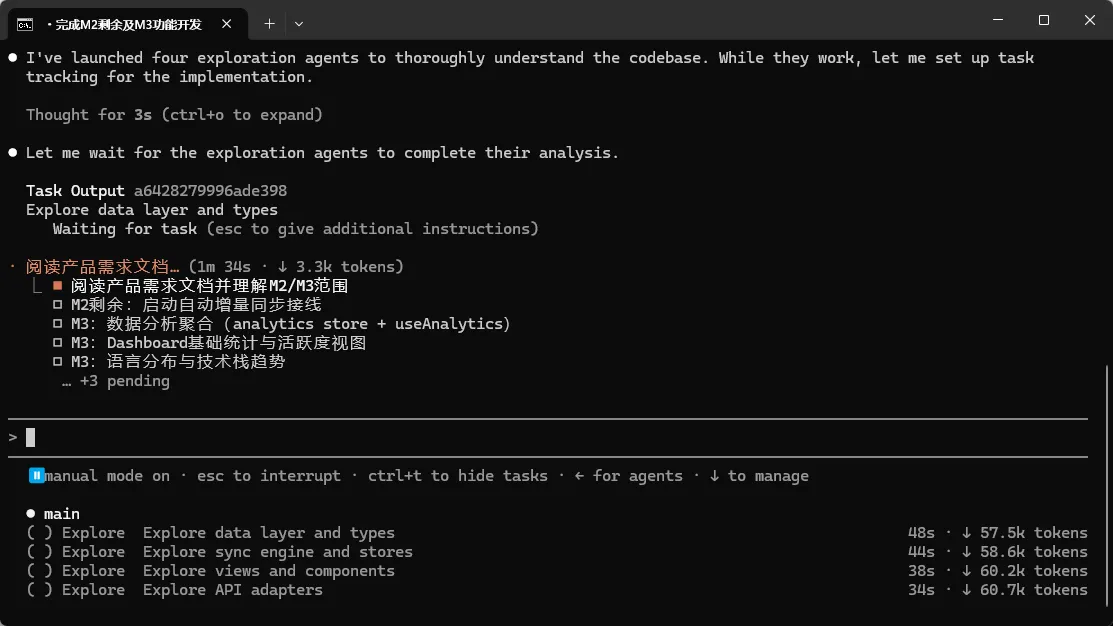Click the terminal icon in the tab
This screenshot has height=626, width=1113.
25,25
